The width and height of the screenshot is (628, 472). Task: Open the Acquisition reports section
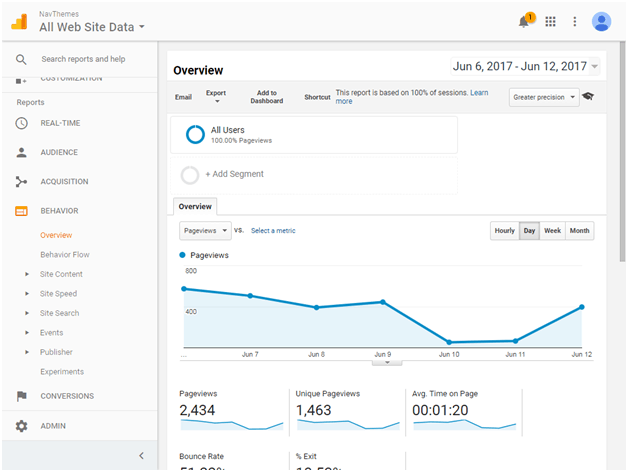click(64, 182)
